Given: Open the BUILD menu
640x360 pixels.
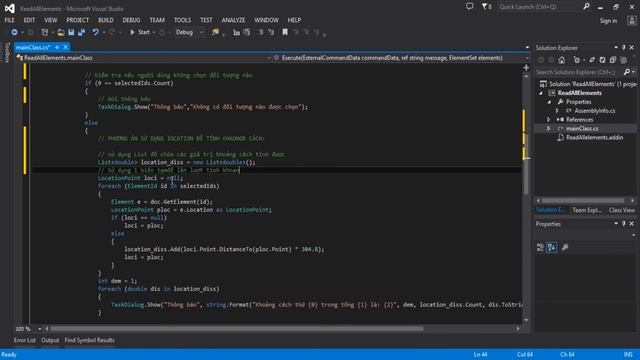Looking at the screenshot, I should (106, 20).
